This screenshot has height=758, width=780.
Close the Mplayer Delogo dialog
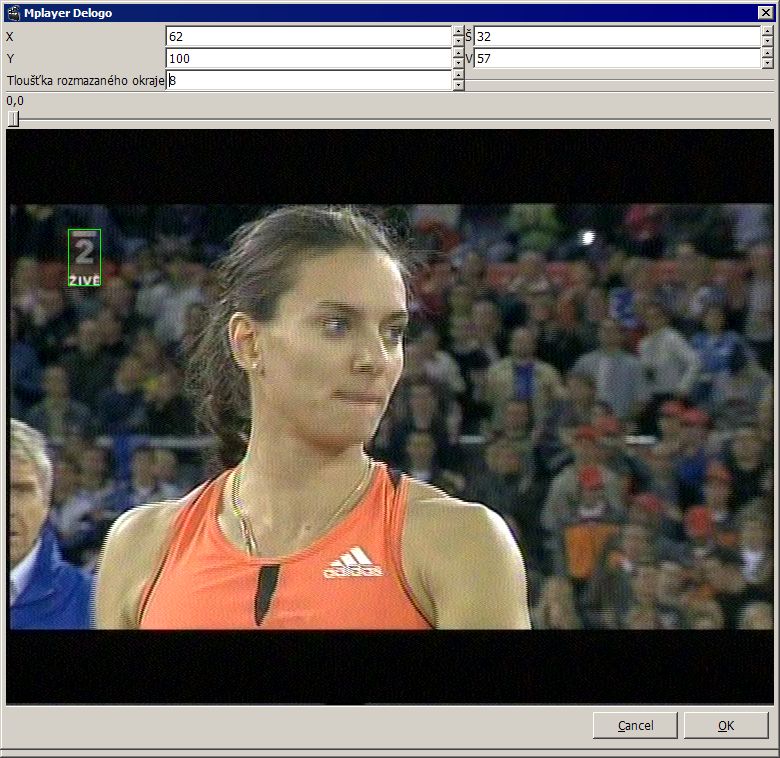(766, 13)
